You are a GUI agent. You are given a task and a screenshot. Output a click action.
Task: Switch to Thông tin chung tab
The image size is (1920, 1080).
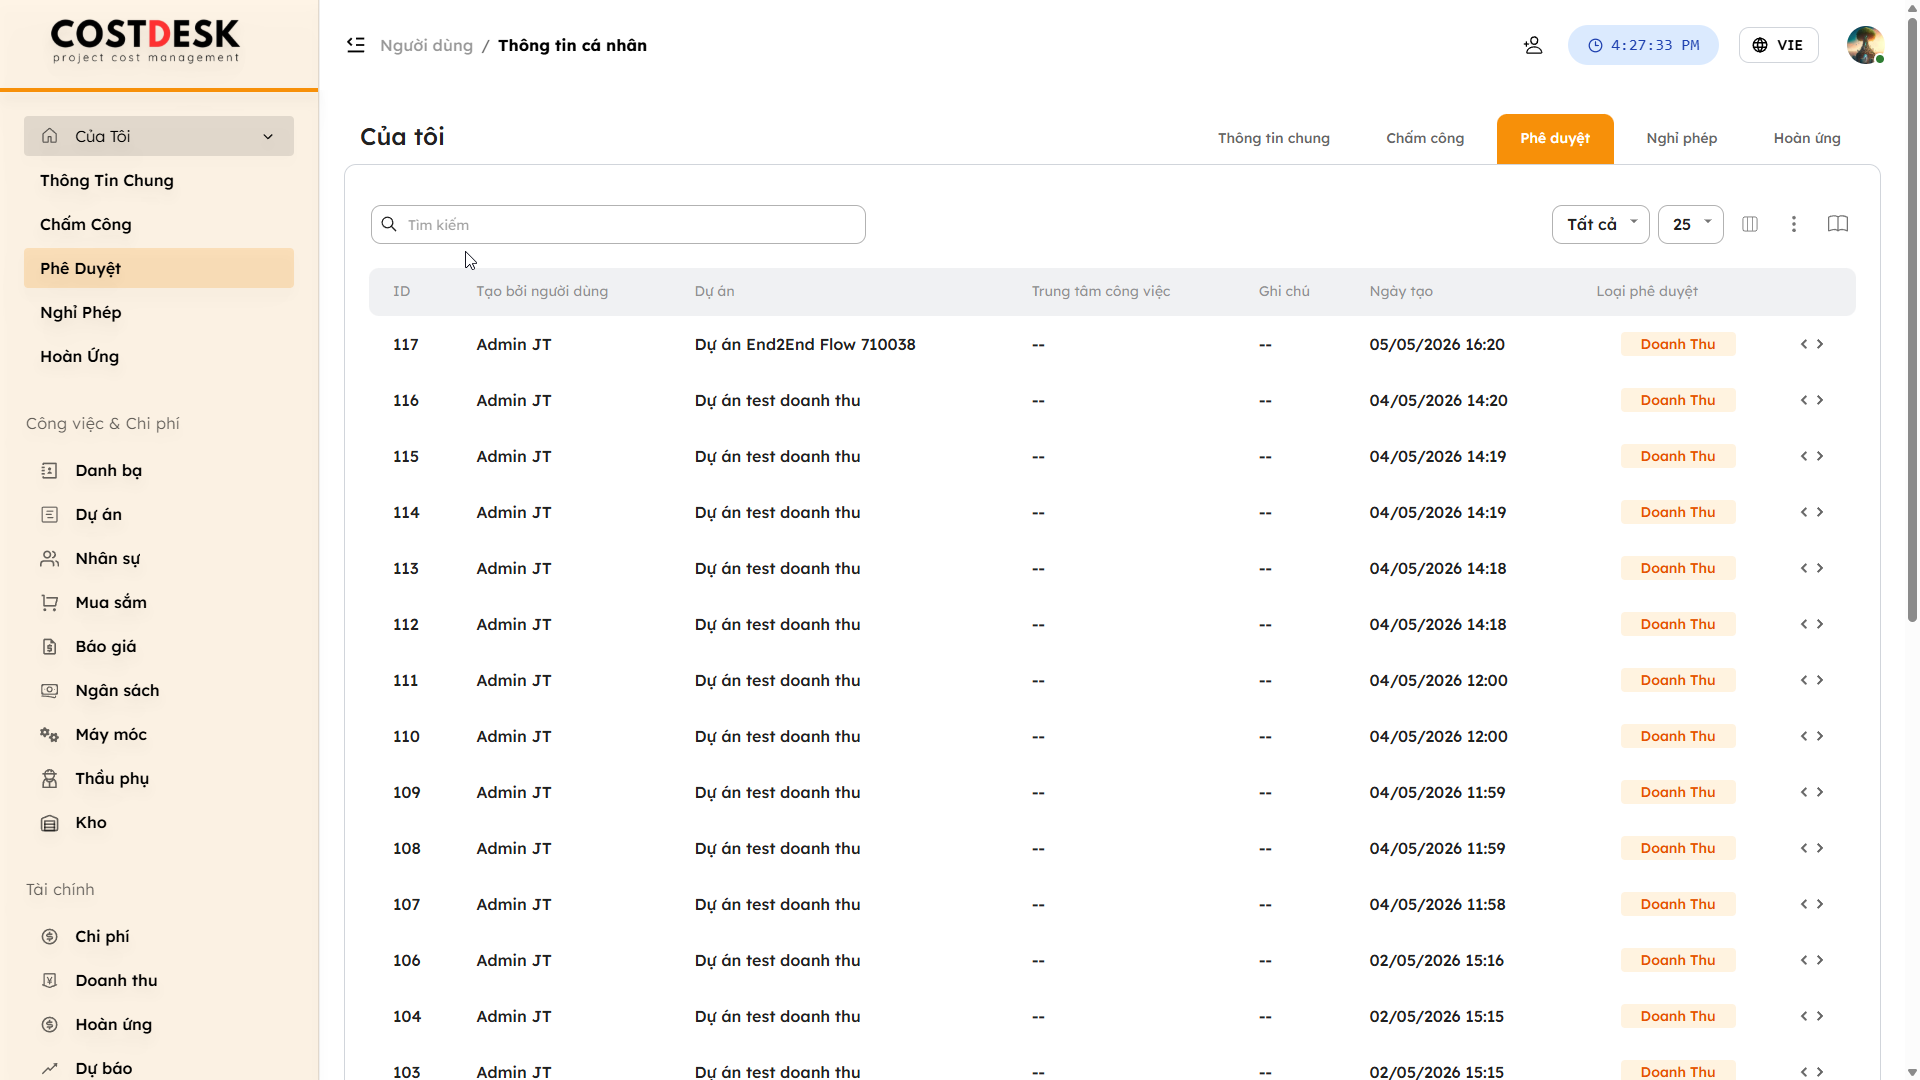(1274, 138)
